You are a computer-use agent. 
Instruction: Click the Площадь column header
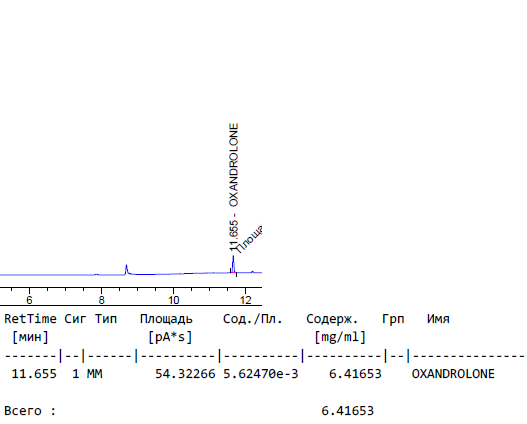166,319
